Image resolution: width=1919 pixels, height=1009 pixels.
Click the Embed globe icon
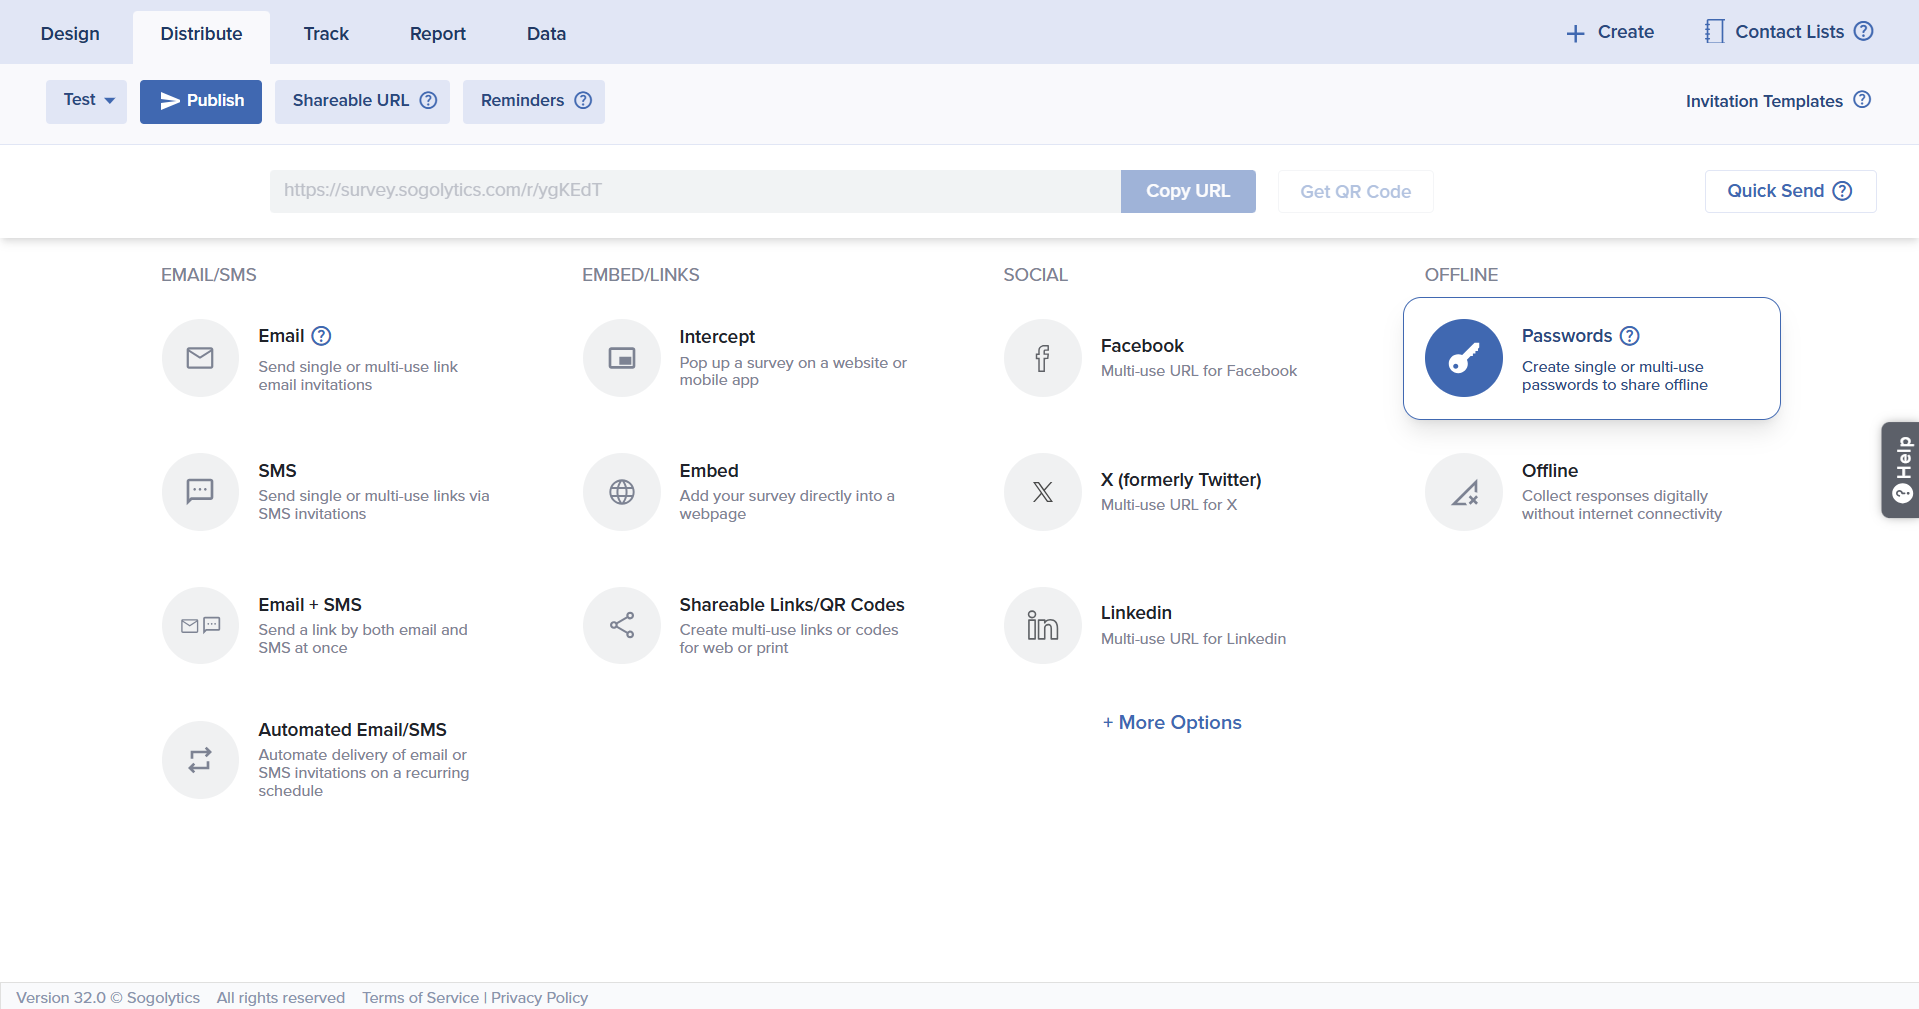pyautogui.click(x=621, y=492)
